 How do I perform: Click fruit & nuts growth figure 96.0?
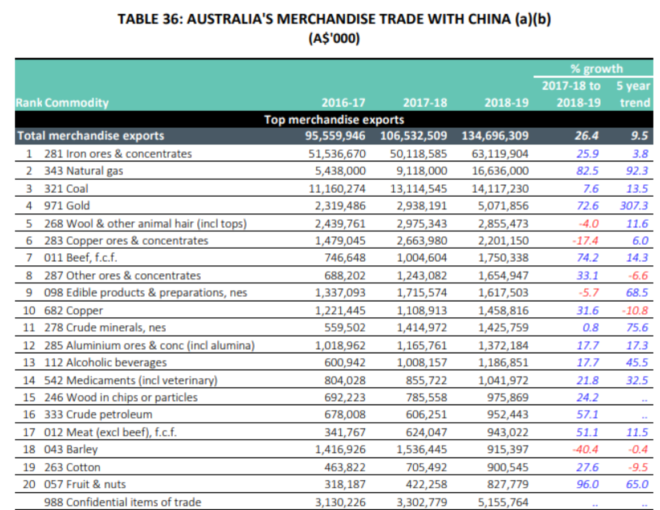point(588,484)
